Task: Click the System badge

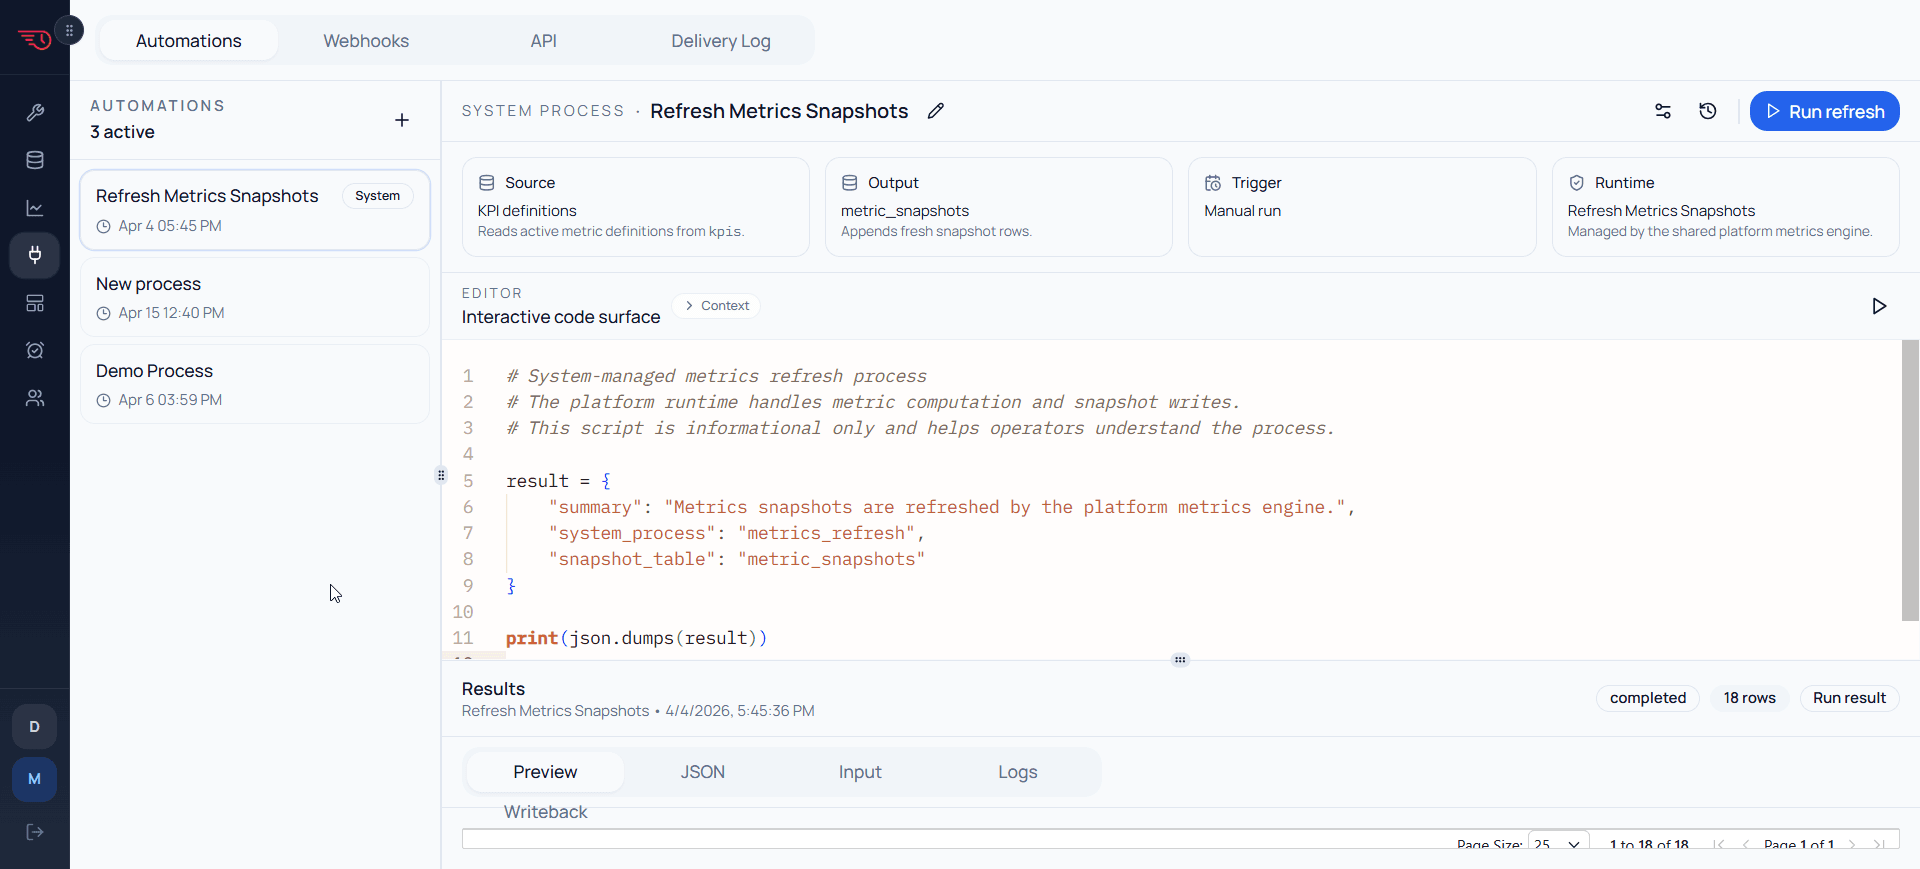Action: [377, 196]
